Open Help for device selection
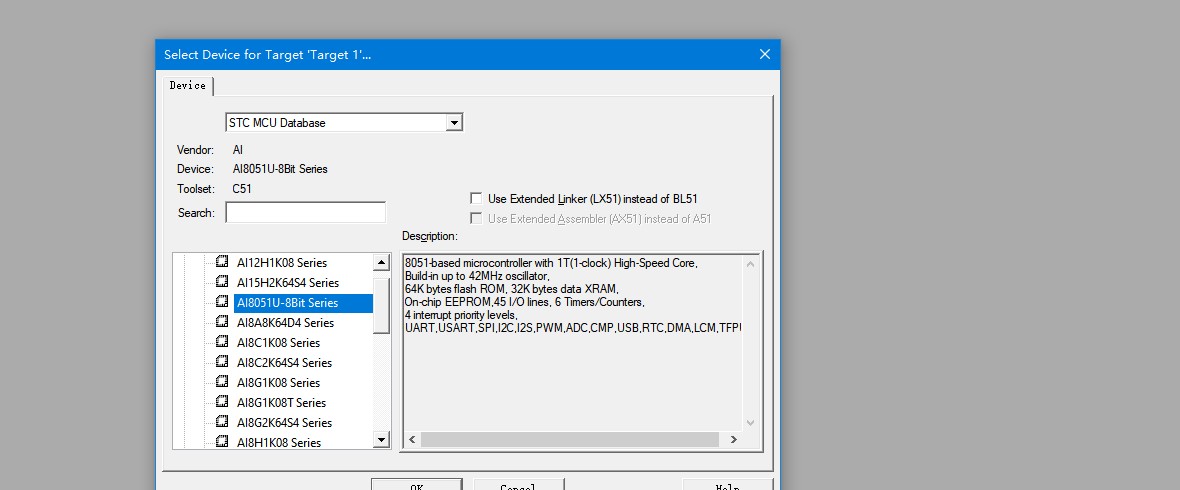1180x490 pixels. [727, 484]
